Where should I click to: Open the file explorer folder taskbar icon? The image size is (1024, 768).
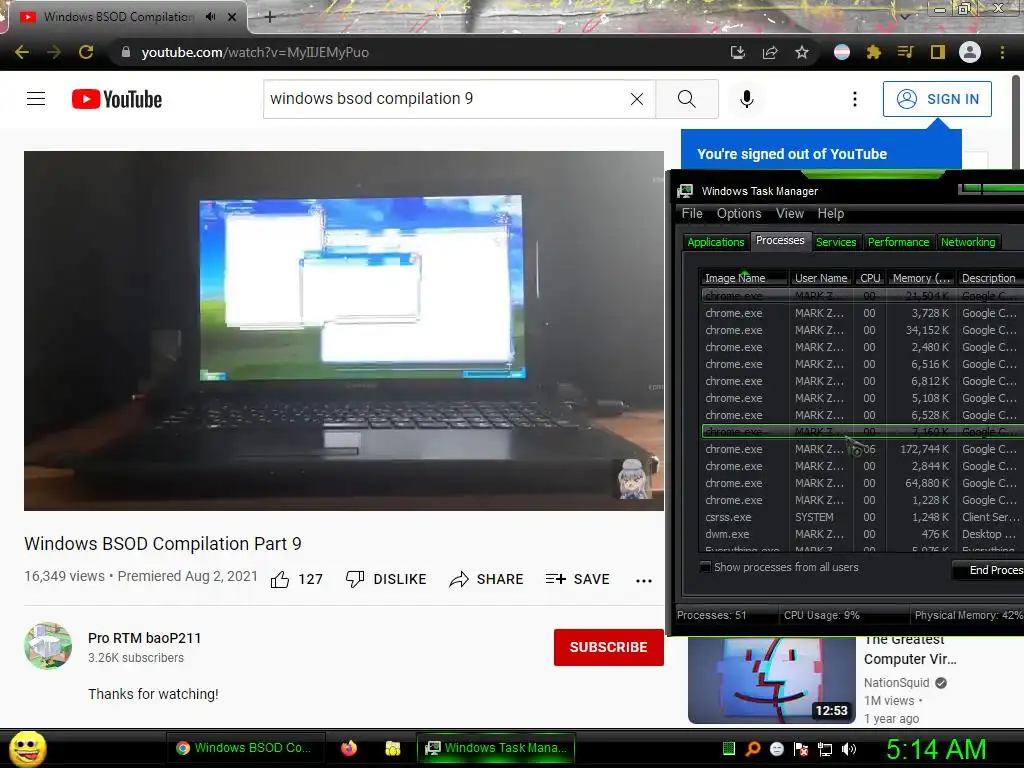coord(392,748)
